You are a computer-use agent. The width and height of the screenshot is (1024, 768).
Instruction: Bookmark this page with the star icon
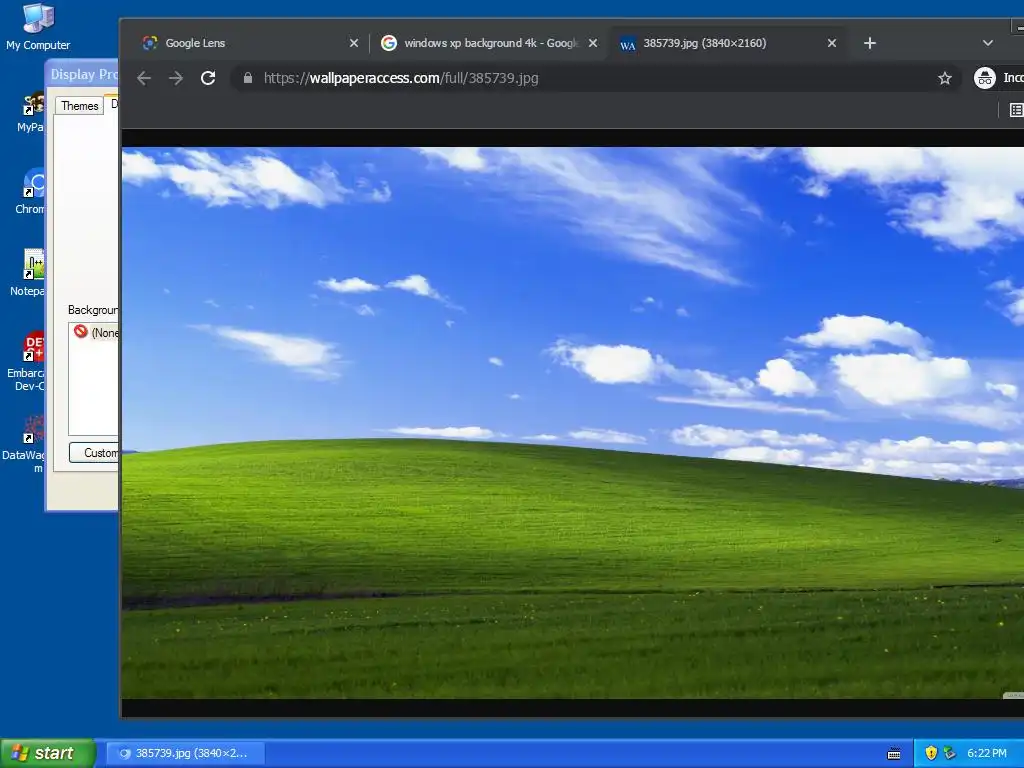[944, 78]
